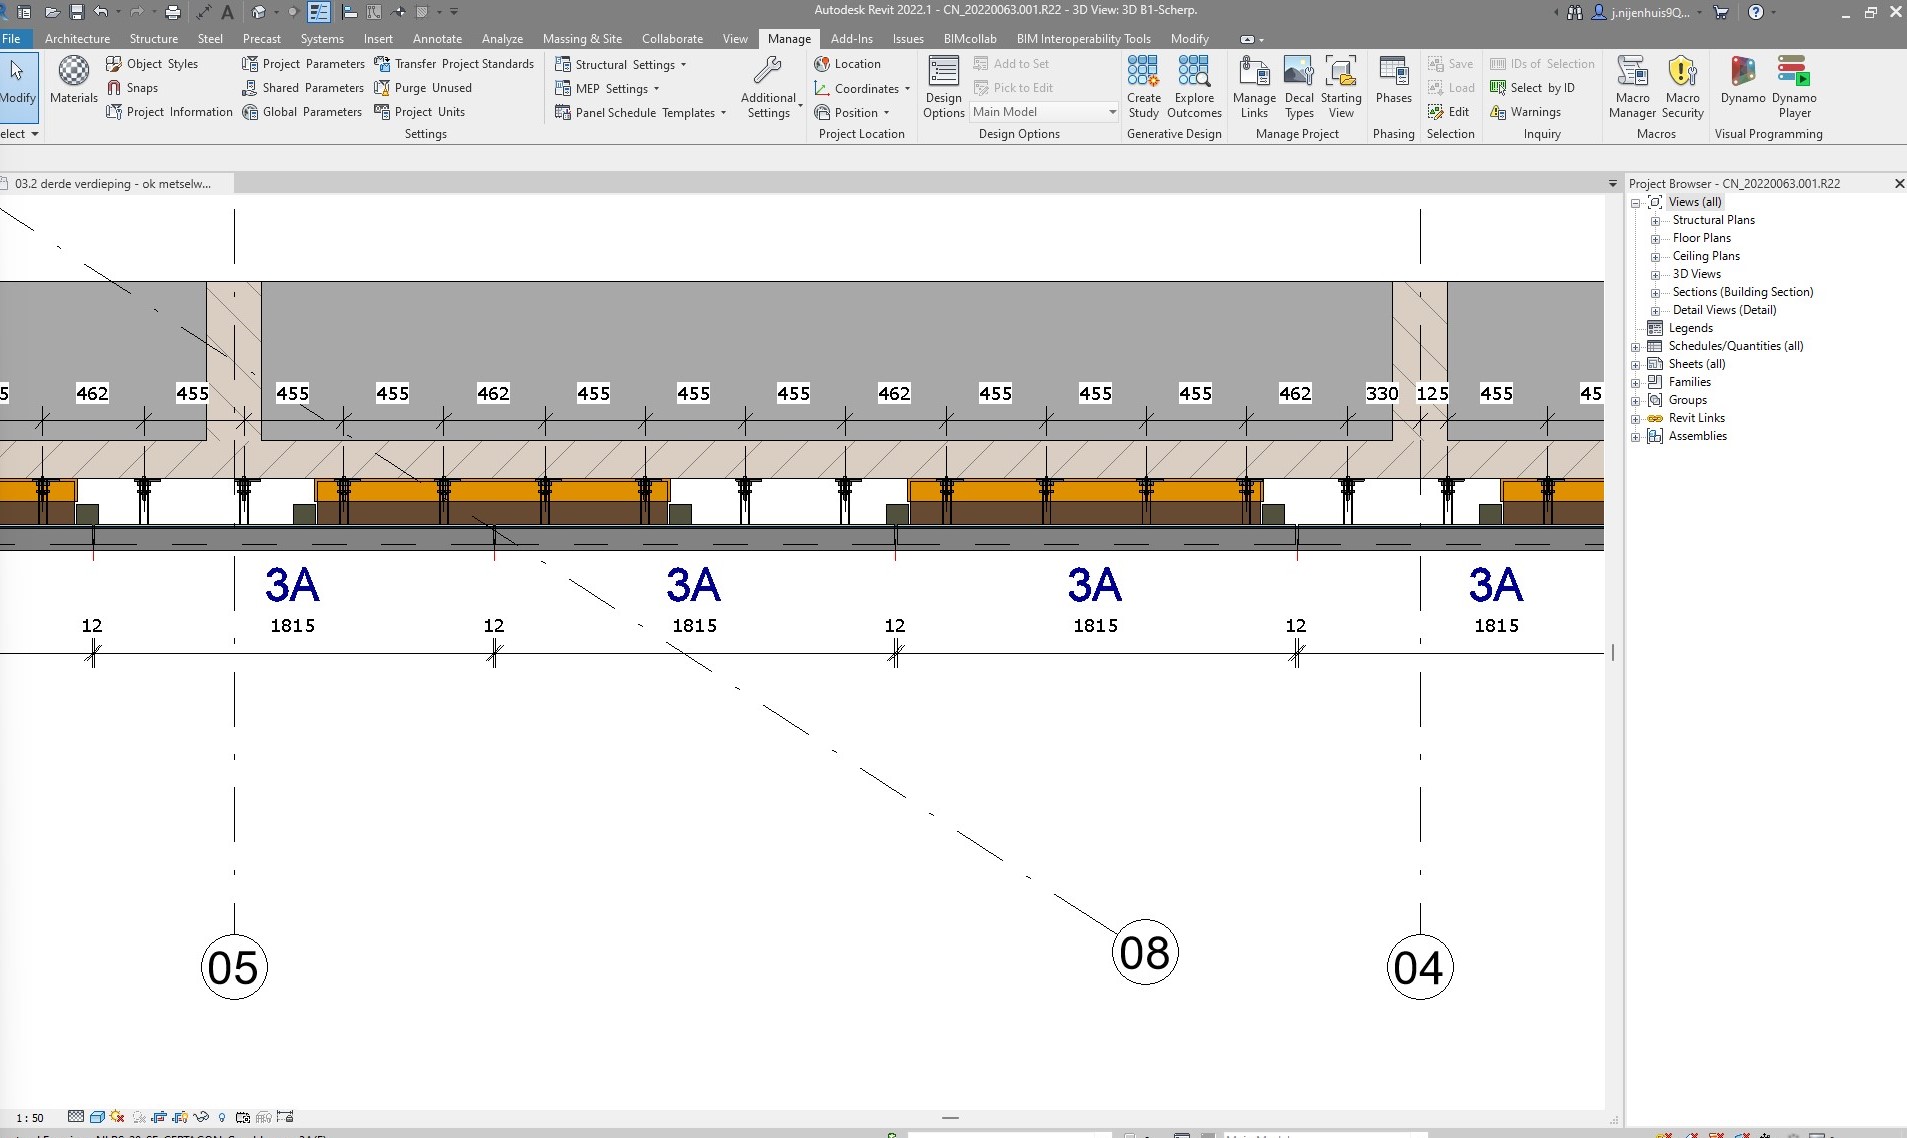Expand the Families node in Project Browser

tap(1636, 383)
